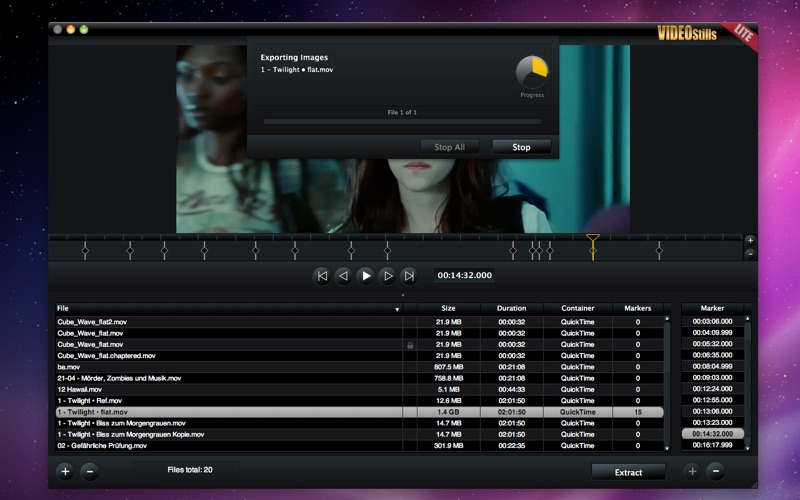800x500 pixels.
Task: Select marker 00:13:23.000
Action: coord(712,422)
